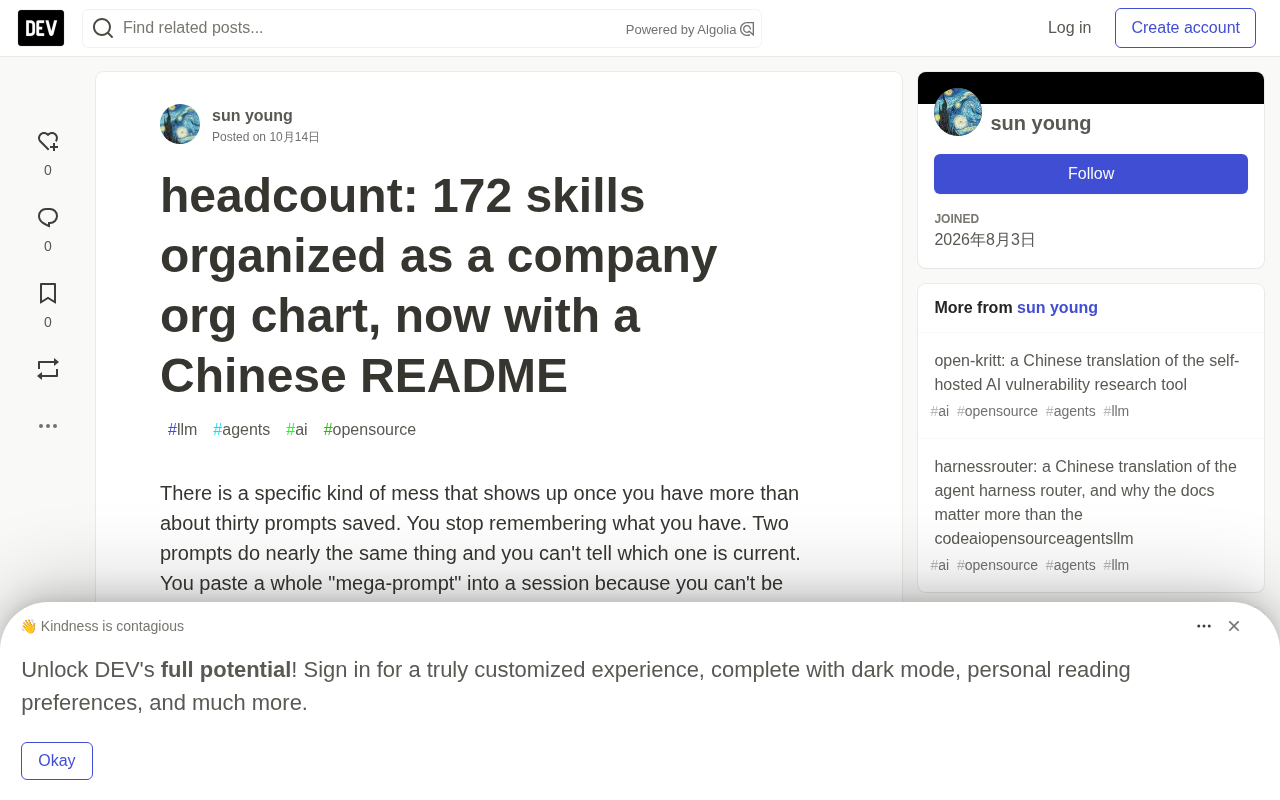Open the DEV home logo

pyautogui.click(x=41, y=28)
